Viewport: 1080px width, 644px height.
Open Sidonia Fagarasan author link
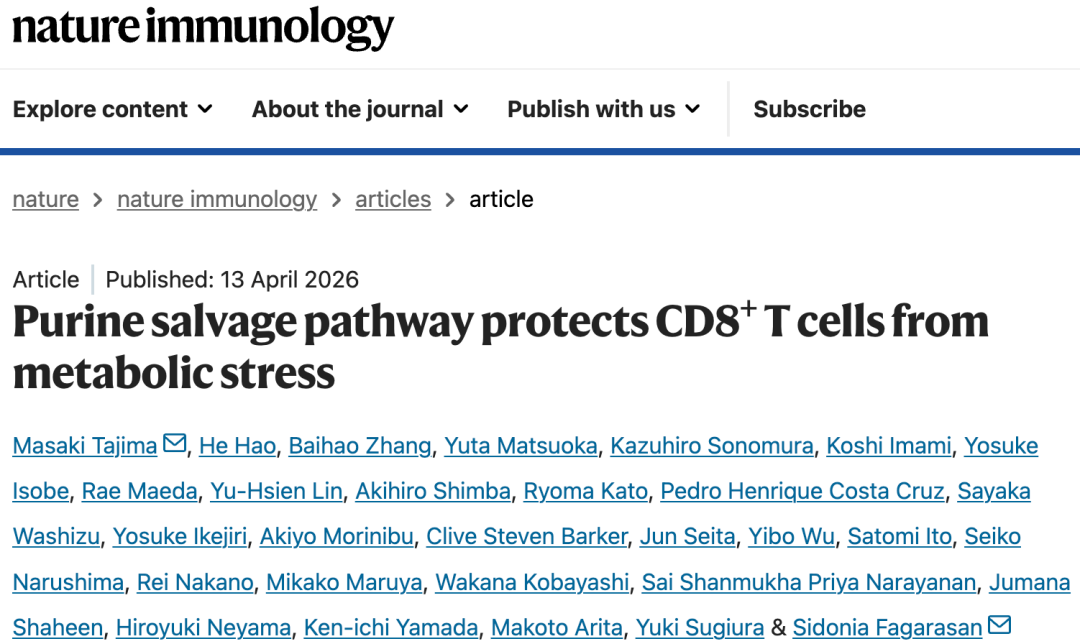(887, 628)
